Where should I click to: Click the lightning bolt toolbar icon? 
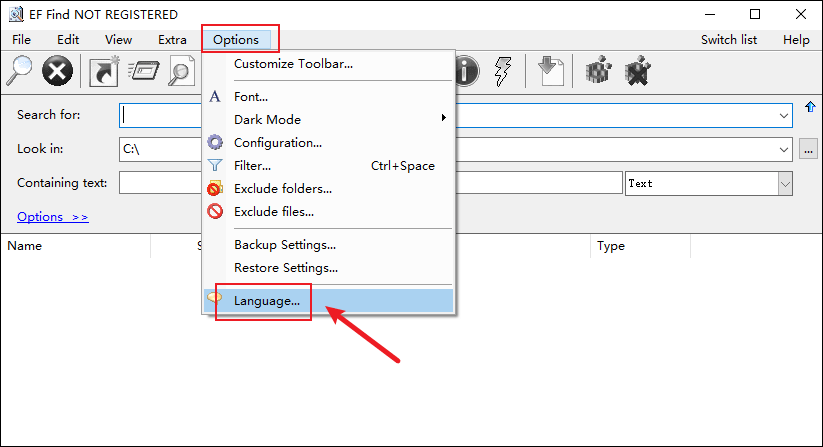point(505,71)
